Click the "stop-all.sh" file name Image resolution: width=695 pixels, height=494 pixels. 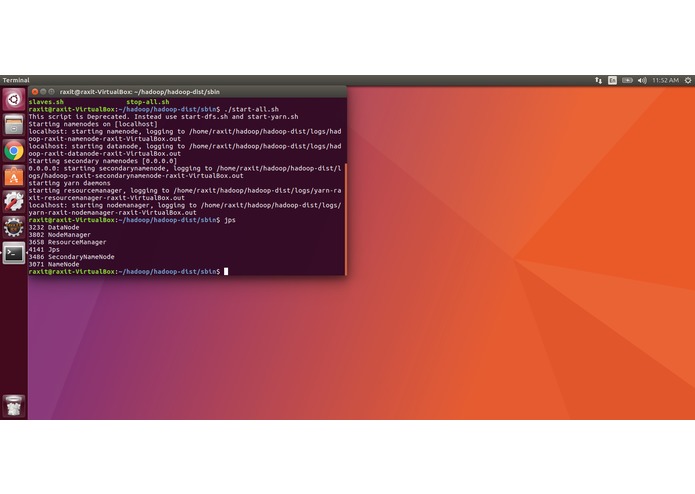point(148,102)
